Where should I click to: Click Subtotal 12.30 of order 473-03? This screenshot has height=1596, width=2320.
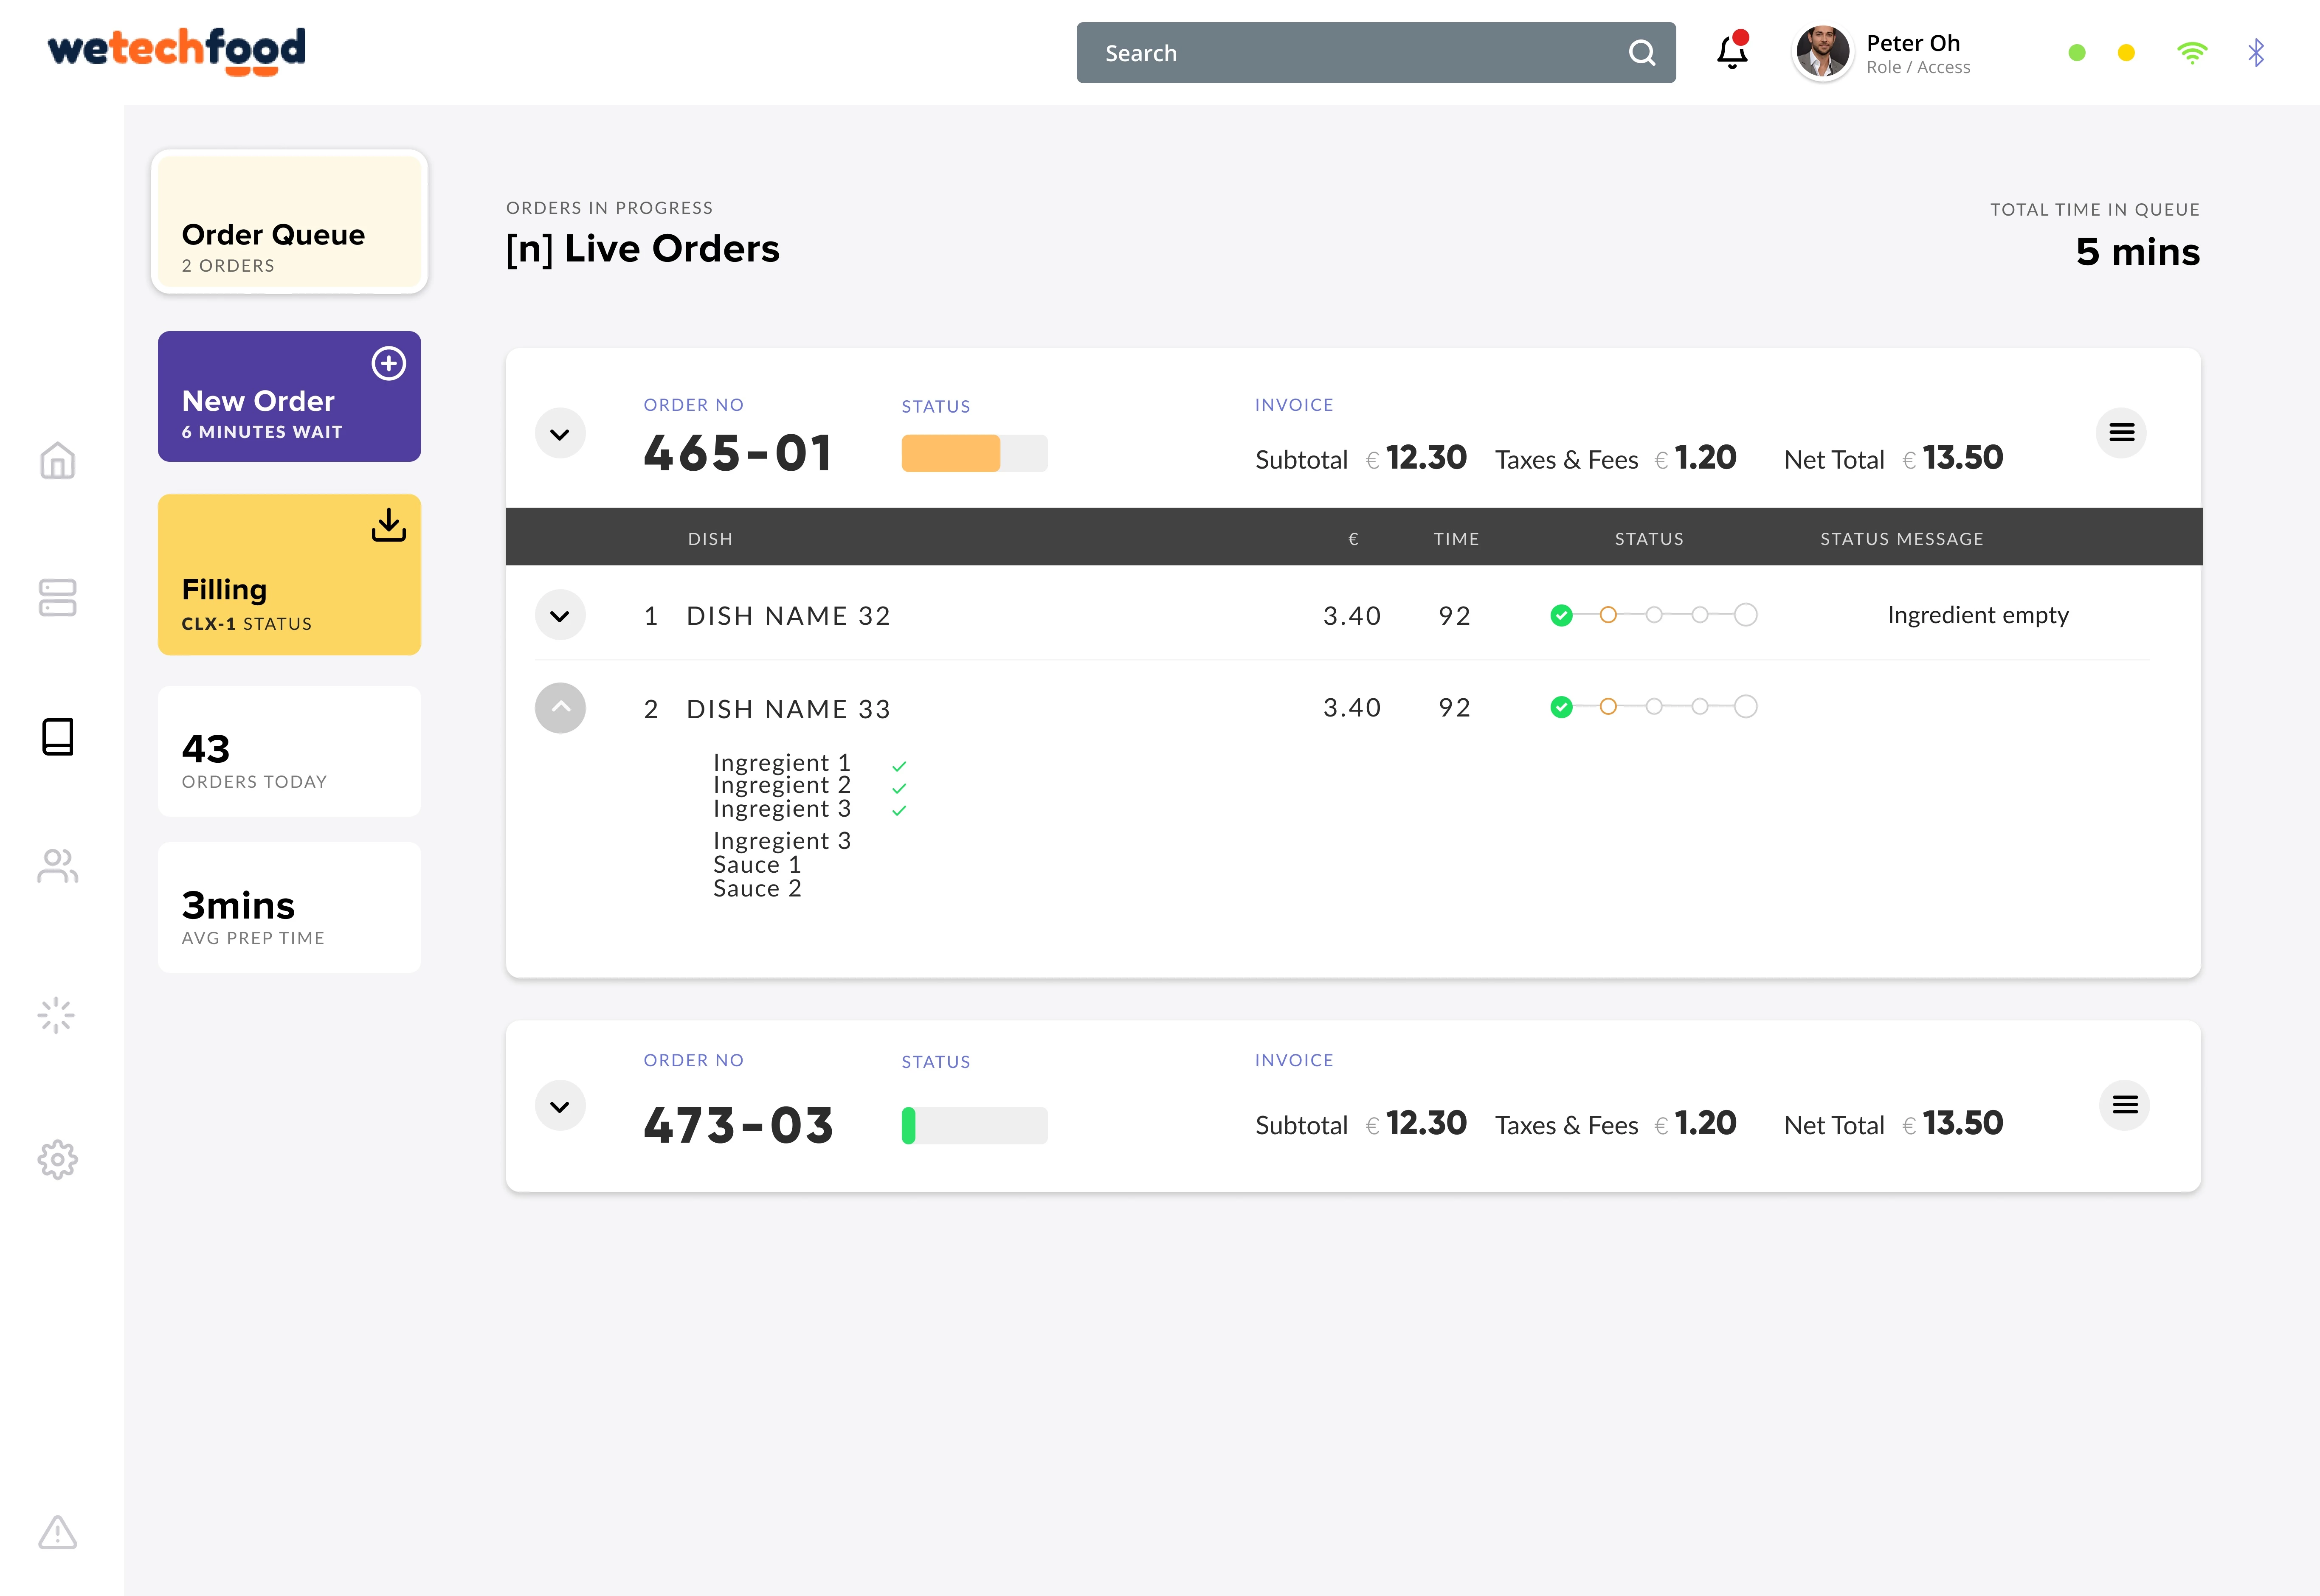[x=1361, y=1124]
